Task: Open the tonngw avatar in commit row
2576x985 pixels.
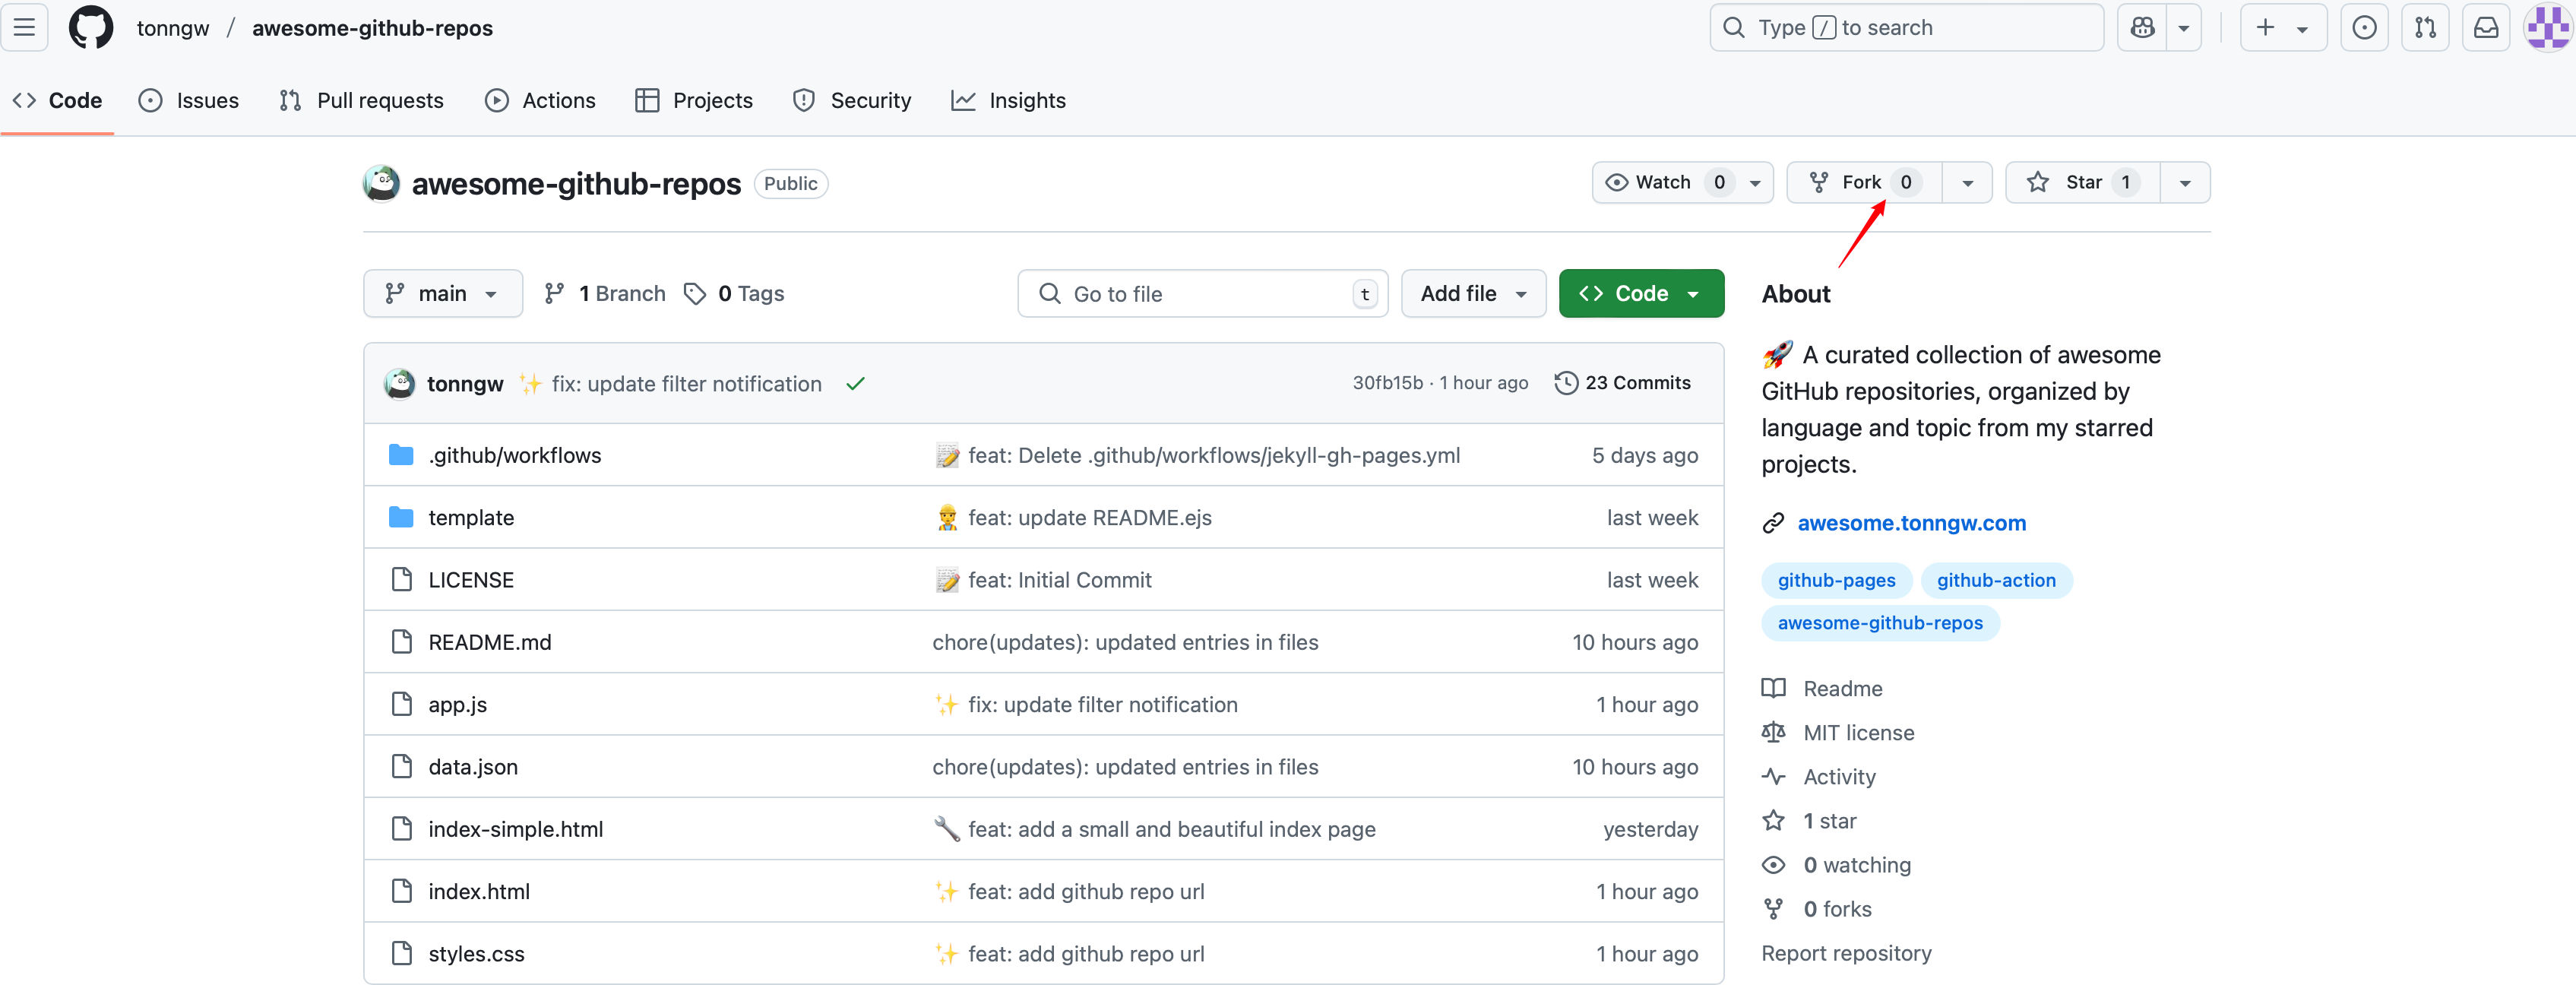Action: point(400,383)
